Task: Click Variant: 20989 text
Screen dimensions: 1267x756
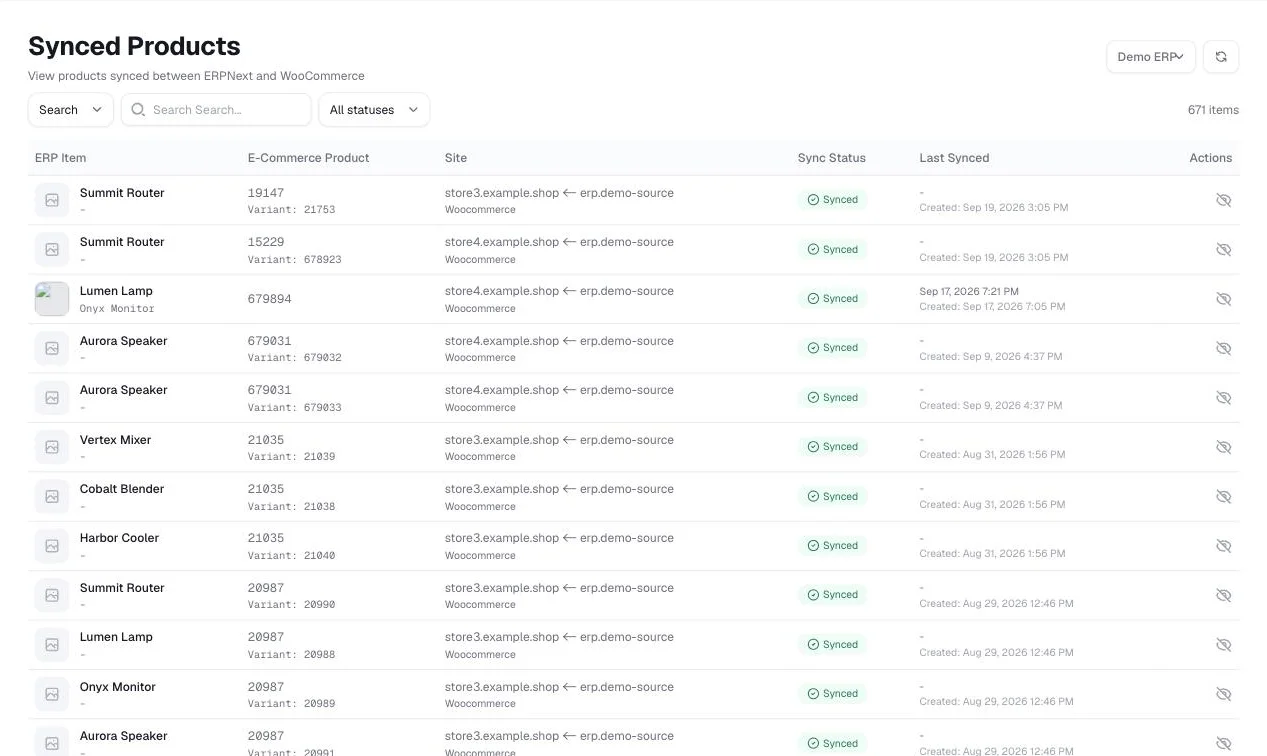Action: (292, 704)
